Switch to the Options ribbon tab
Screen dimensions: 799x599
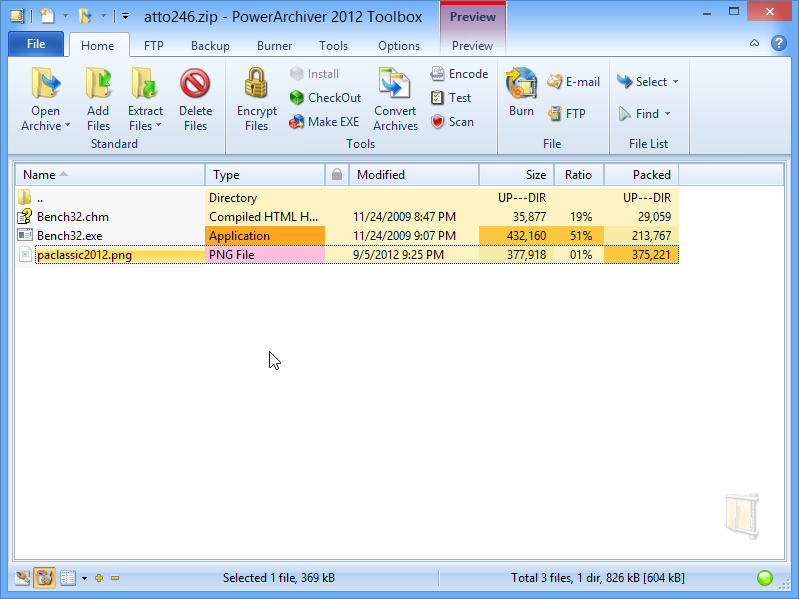click(x=398, y=45)
